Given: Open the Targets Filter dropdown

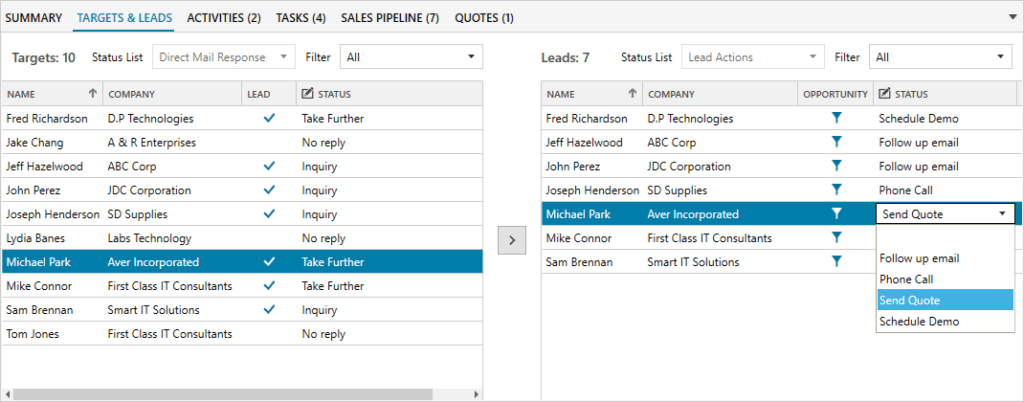Looking at the screenshot, I should (x=411, y=57).
